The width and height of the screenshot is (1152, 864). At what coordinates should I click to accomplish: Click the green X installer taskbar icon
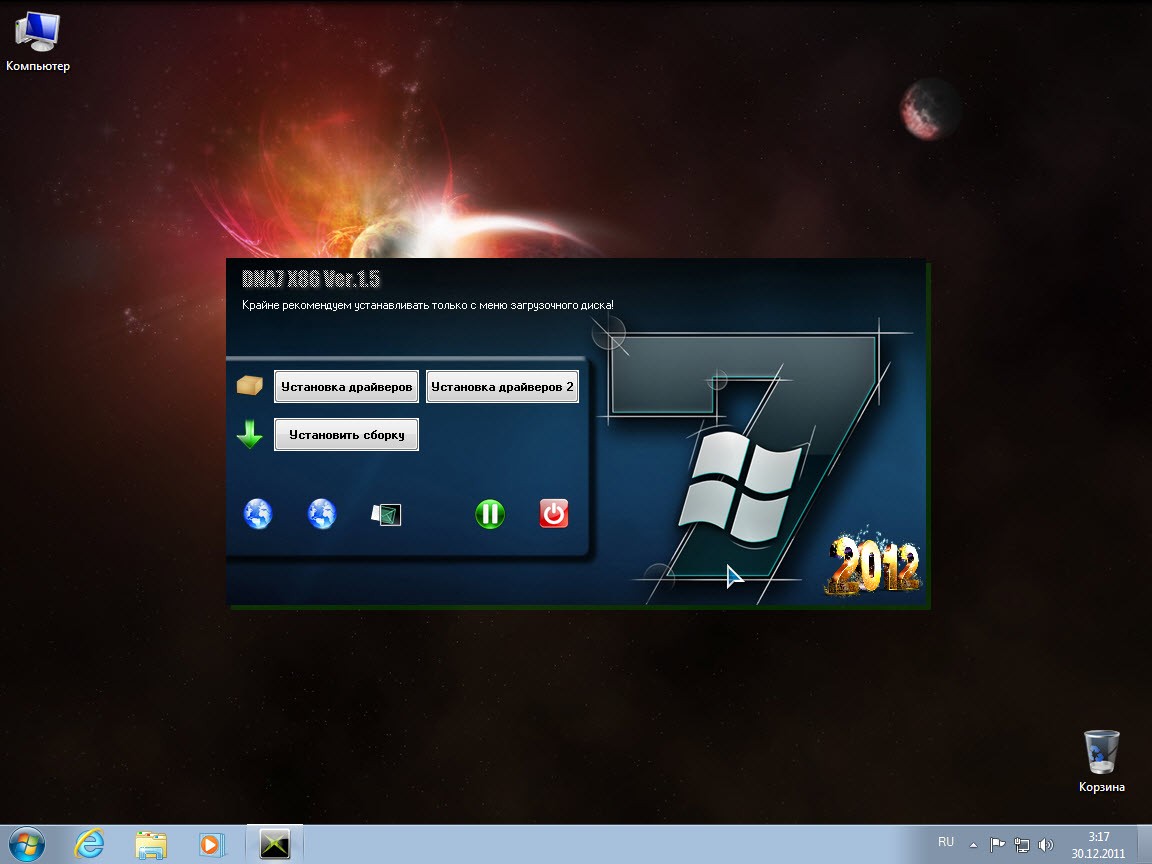click(x=275, y=844)
